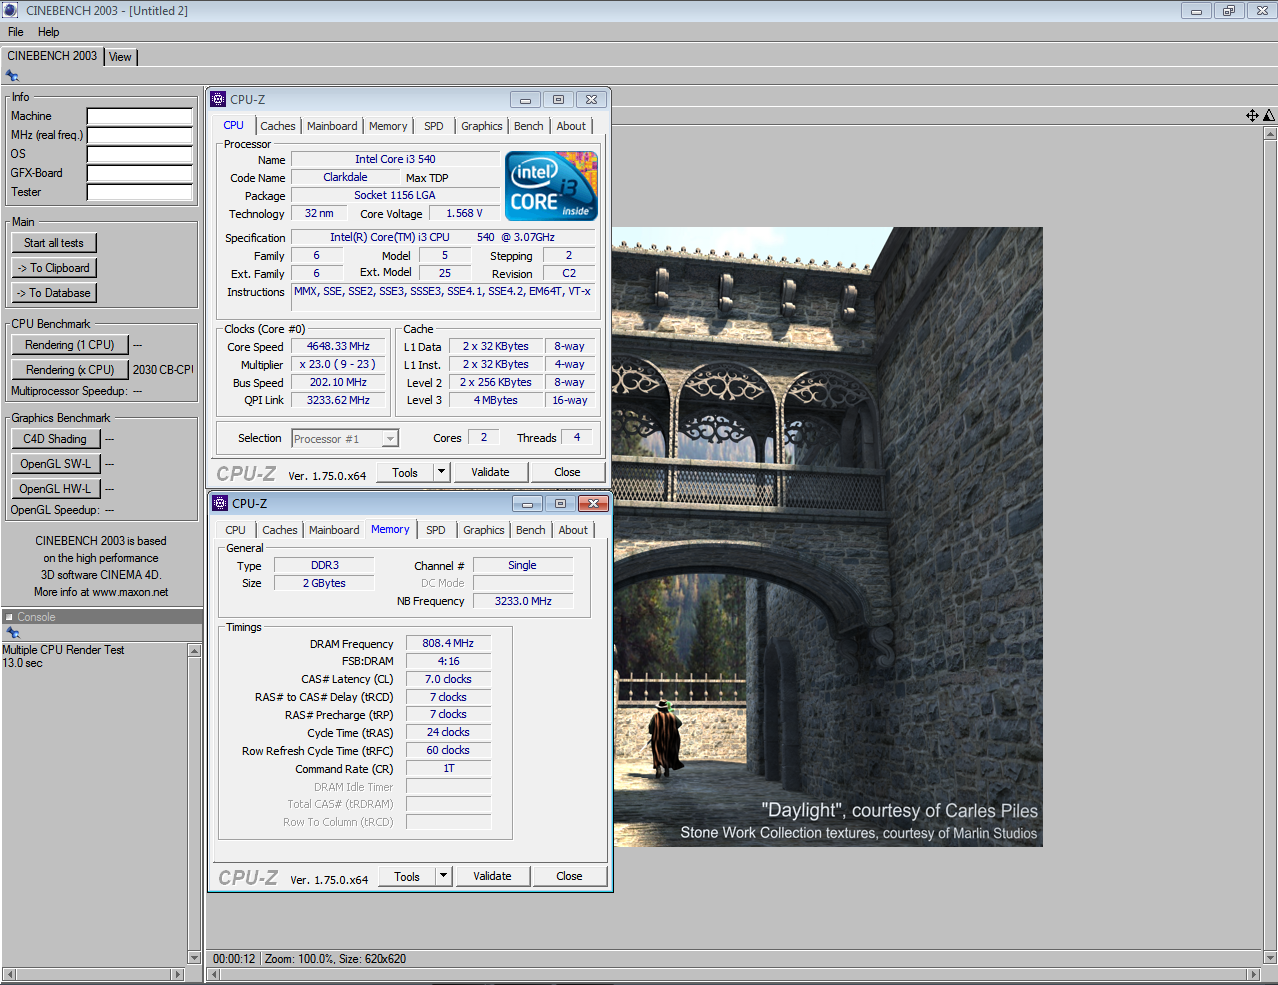The image size is (1278, 985).
Task: Click the MHz (real freq.) input field
Action: coord(139,135)
